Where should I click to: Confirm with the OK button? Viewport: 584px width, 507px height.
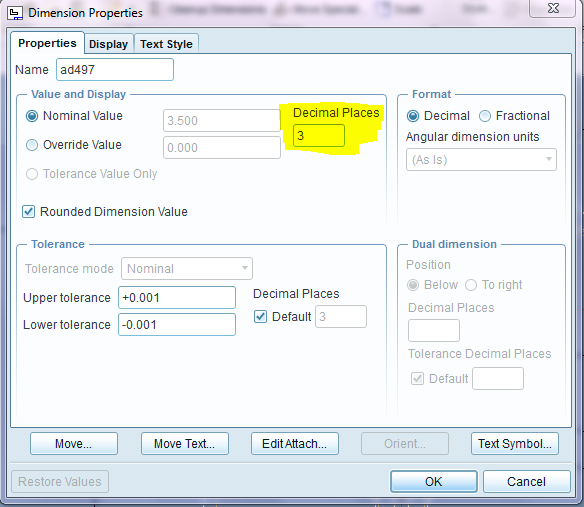tap(434, 481)
